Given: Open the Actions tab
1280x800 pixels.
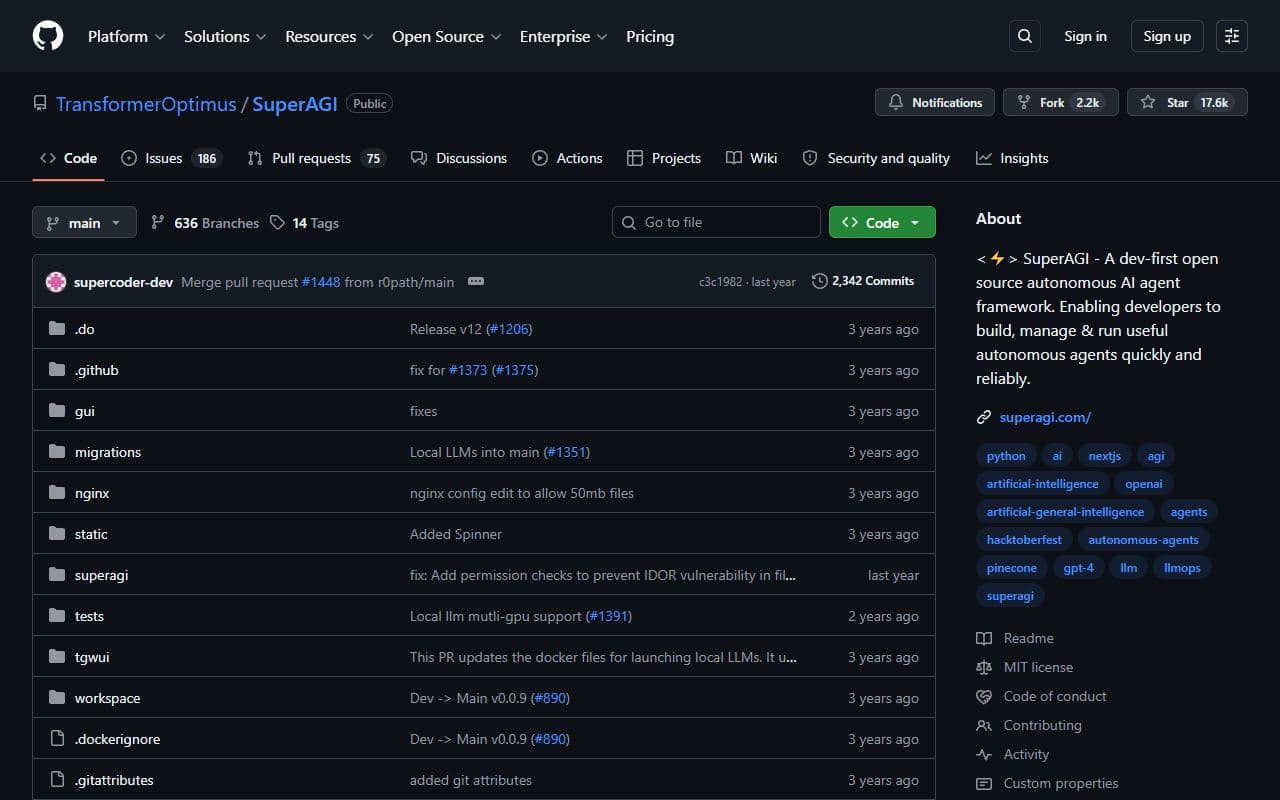Looking at the screenshot, I should (x=567, y=158).
